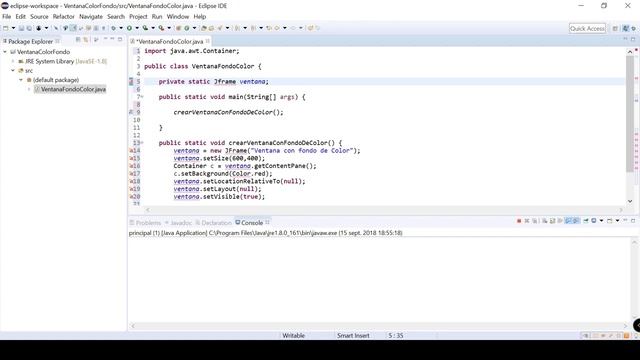Click the Open Type toolbar icon
640x360 pixels.
tap(204, 28)
